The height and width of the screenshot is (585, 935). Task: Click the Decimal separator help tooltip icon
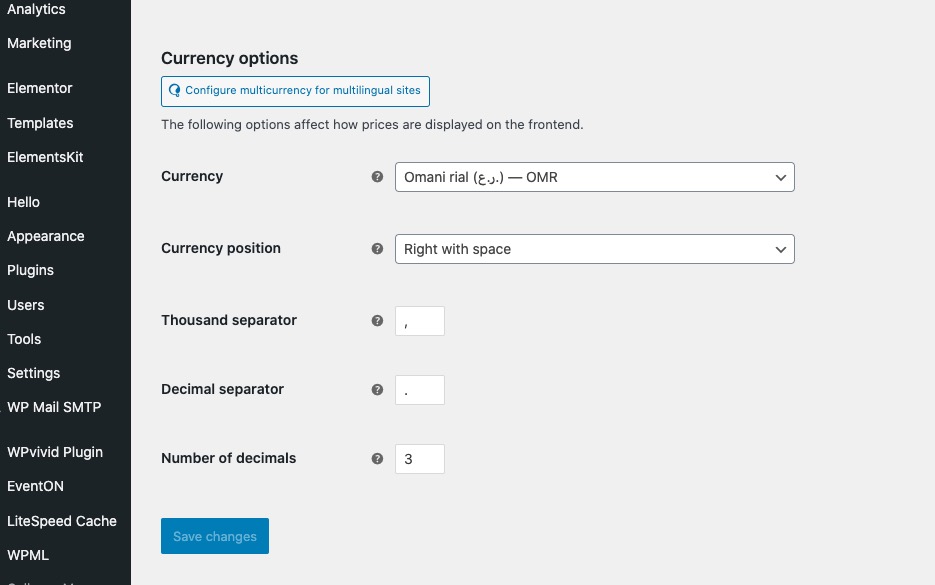(377, 390)
